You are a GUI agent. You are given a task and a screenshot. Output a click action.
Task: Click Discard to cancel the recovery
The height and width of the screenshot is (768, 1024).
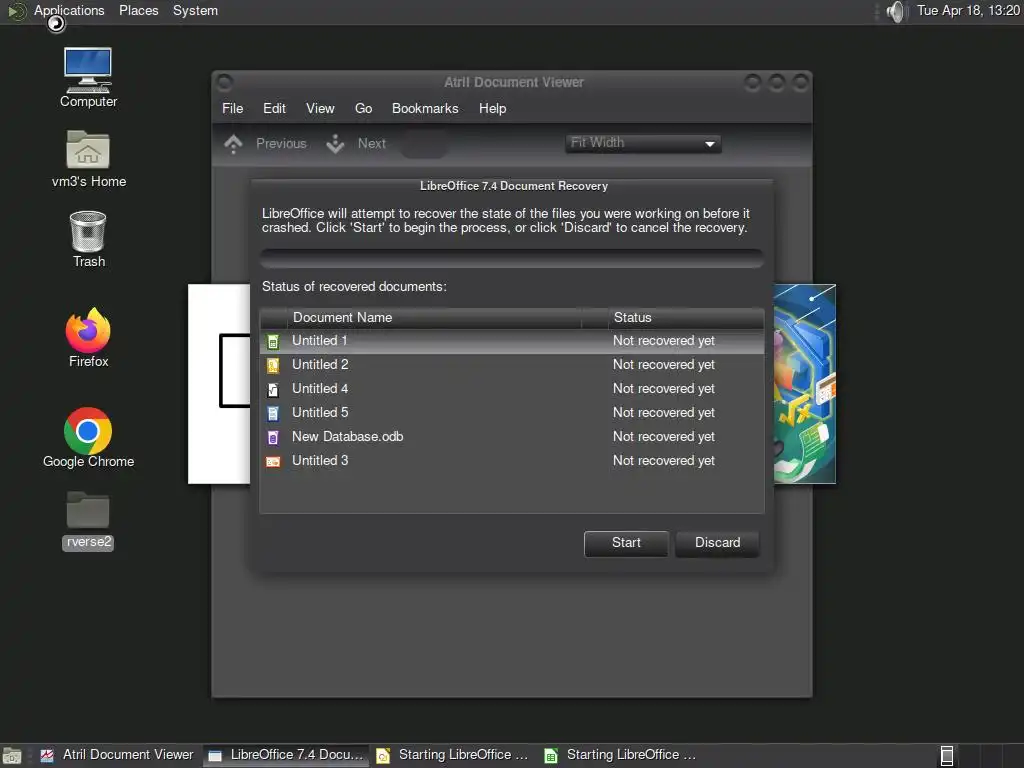click(717, 543)
